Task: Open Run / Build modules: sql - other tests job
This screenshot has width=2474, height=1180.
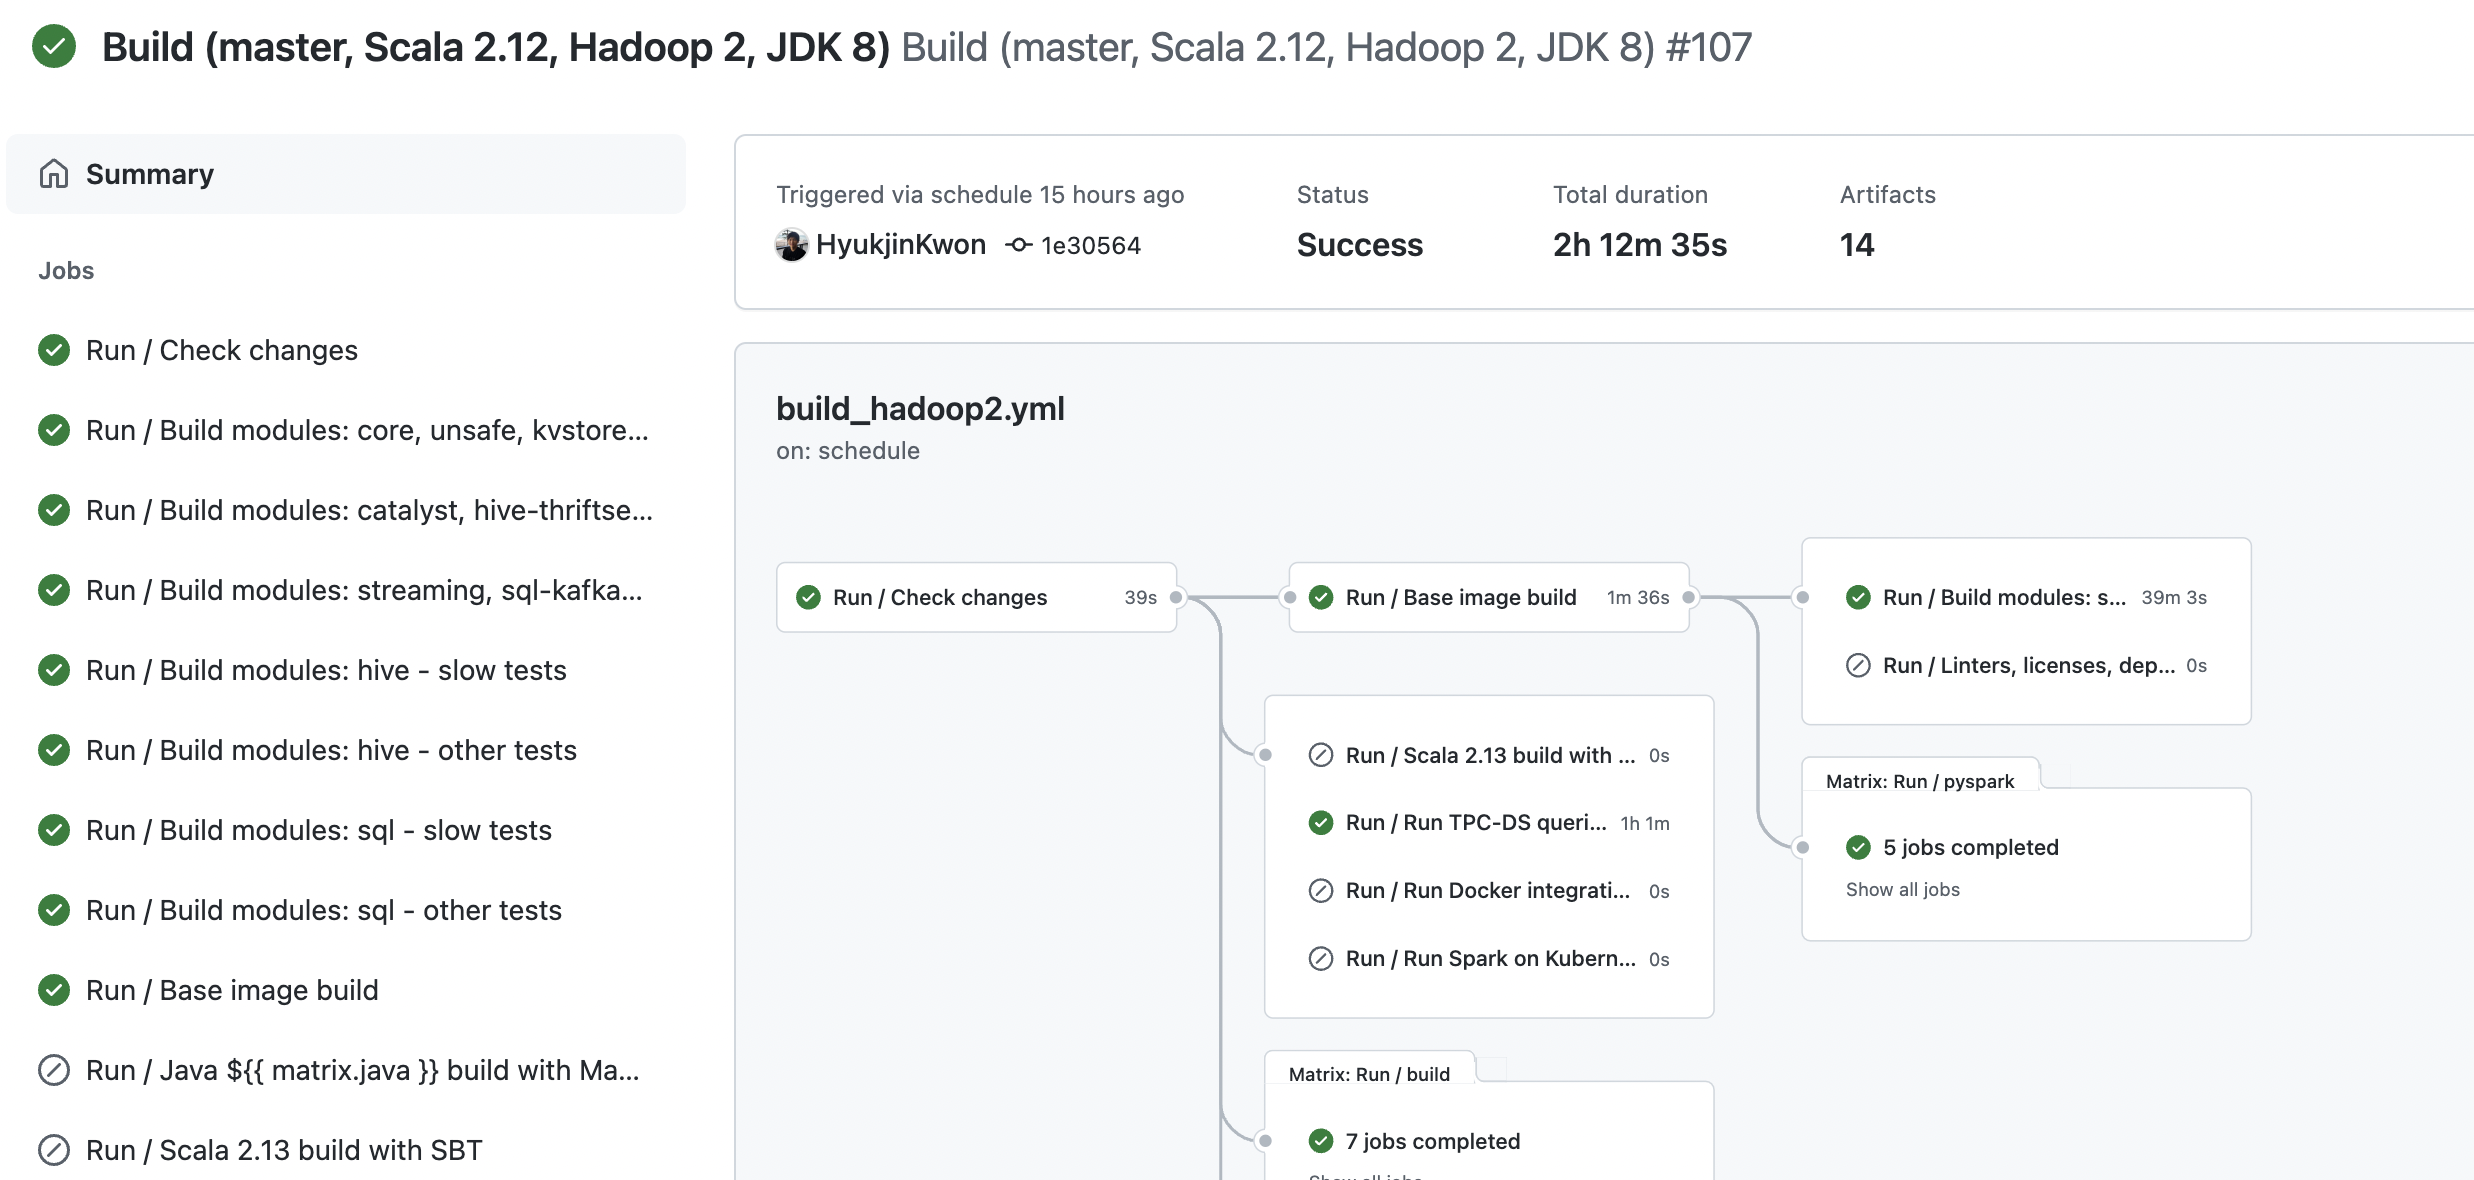Action: point(323,910)
